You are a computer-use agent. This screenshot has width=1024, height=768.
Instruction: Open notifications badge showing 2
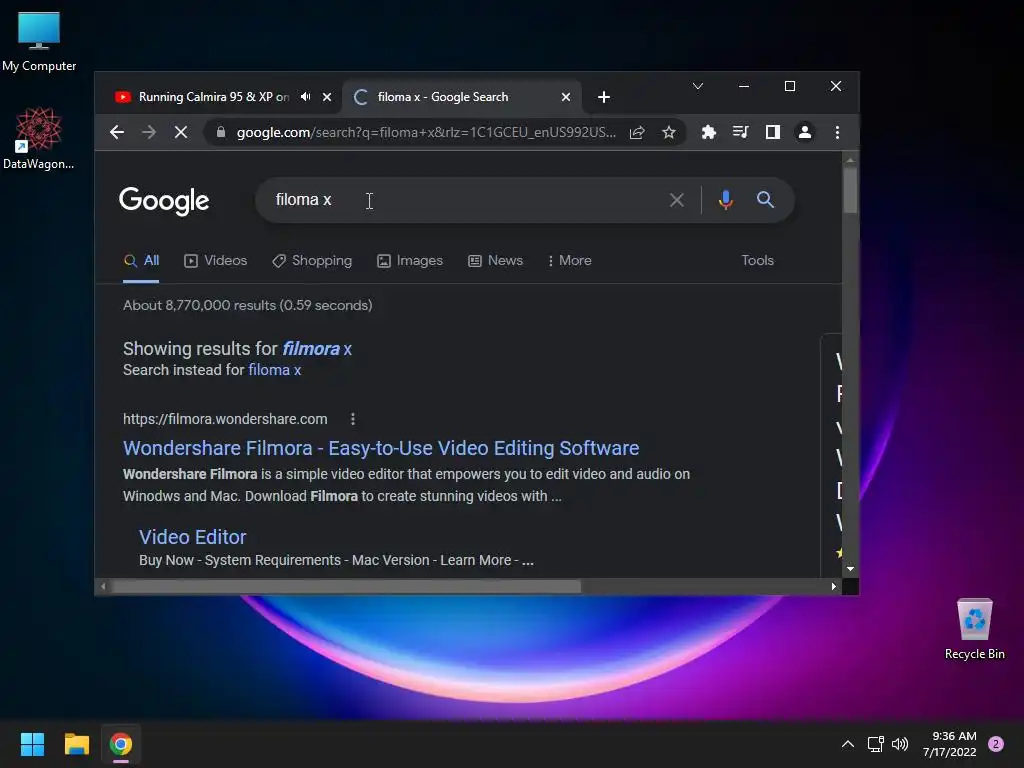[995, 744]
